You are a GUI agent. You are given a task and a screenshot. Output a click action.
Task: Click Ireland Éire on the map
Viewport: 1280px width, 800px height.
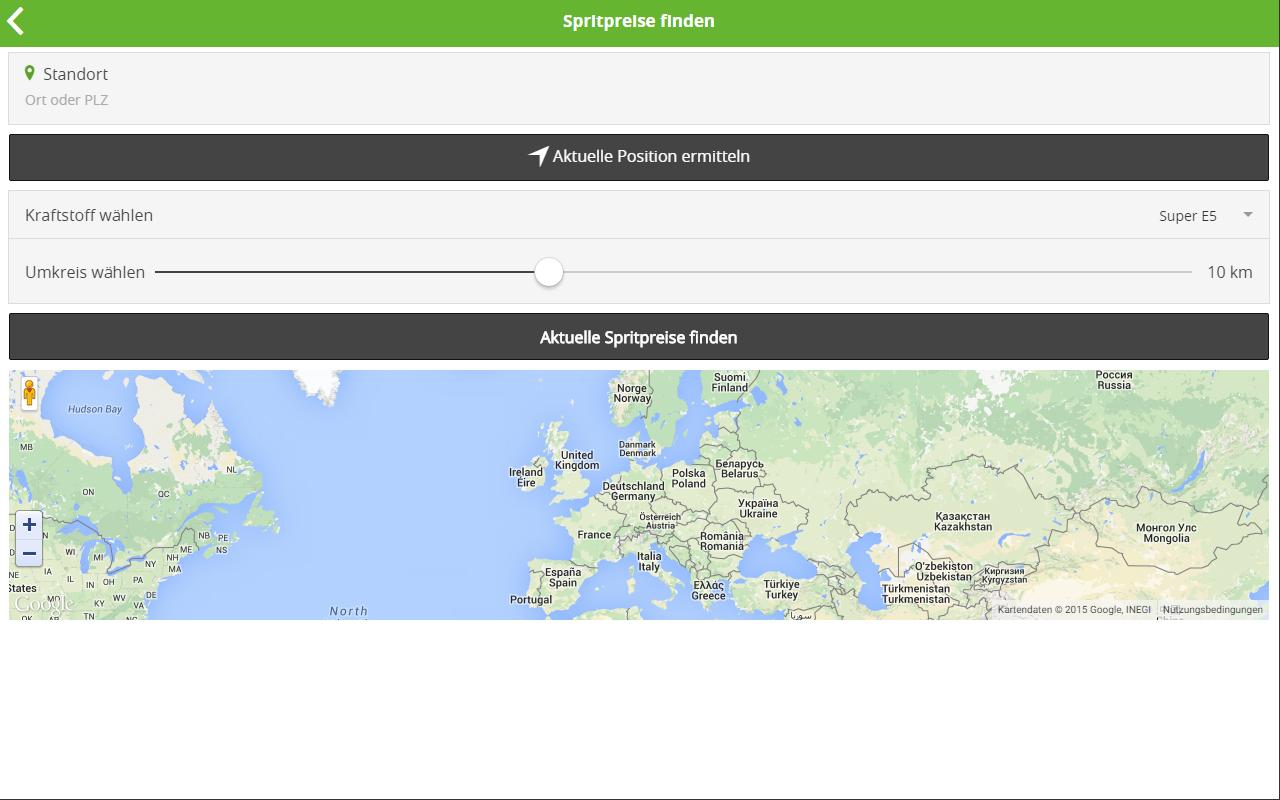click(526, 477)
